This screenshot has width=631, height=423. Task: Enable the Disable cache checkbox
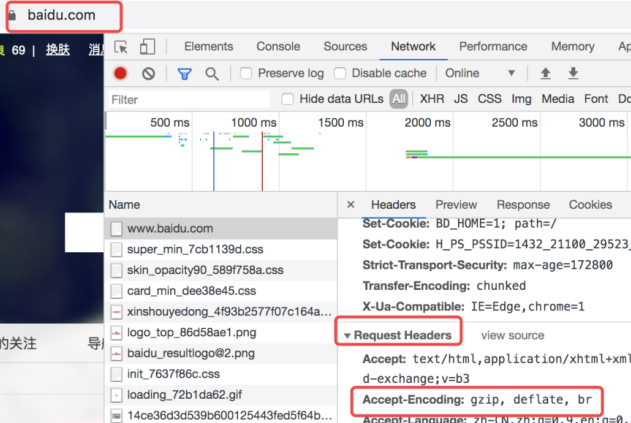click(x=340, y=73)
